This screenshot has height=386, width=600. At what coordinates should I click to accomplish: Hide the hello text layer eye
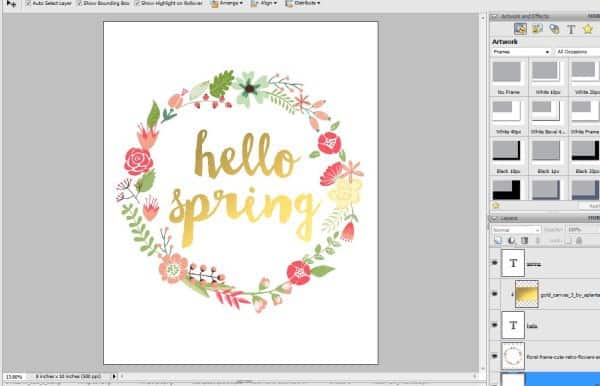tap(494, 325)
